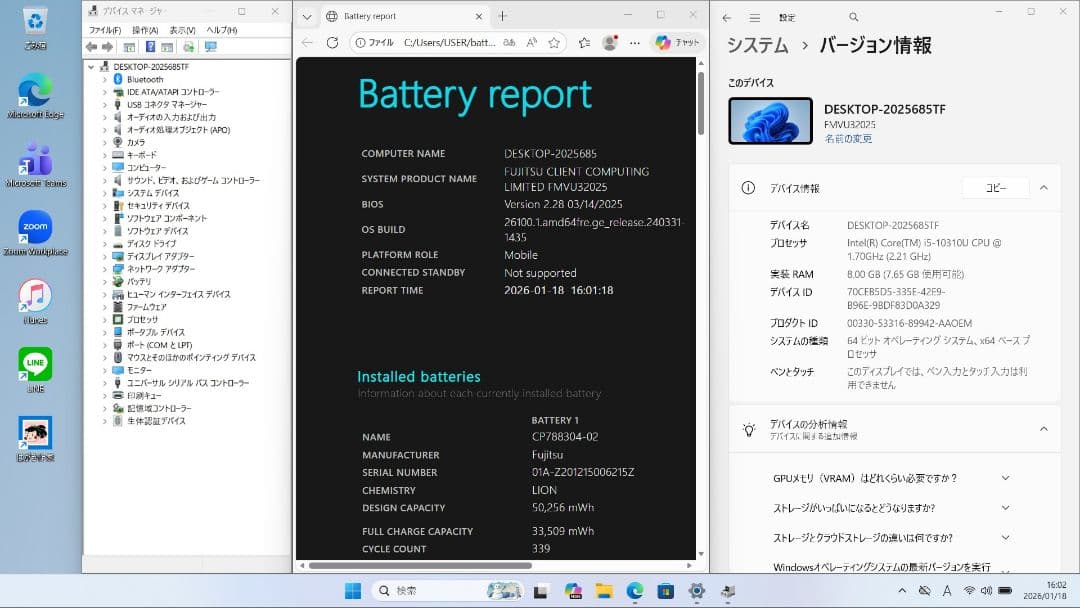This screenshot has width=1080, height=608.
Task: Open the search icon in Settings
Action: tap(853, 17)
